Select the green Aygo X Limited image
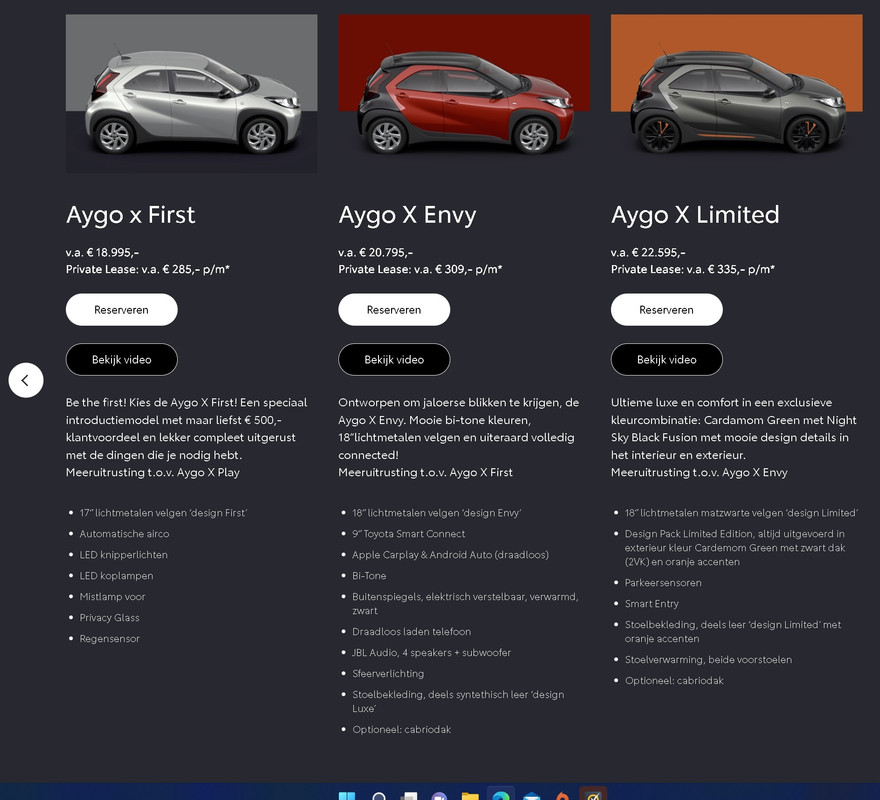 [737, 94]
